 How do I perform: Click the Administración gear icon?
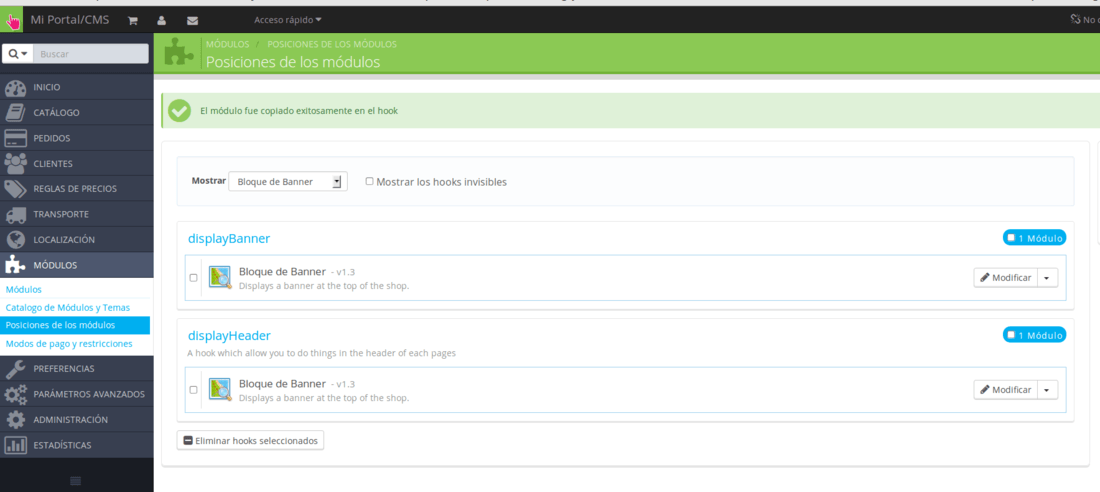pos(15,420)
